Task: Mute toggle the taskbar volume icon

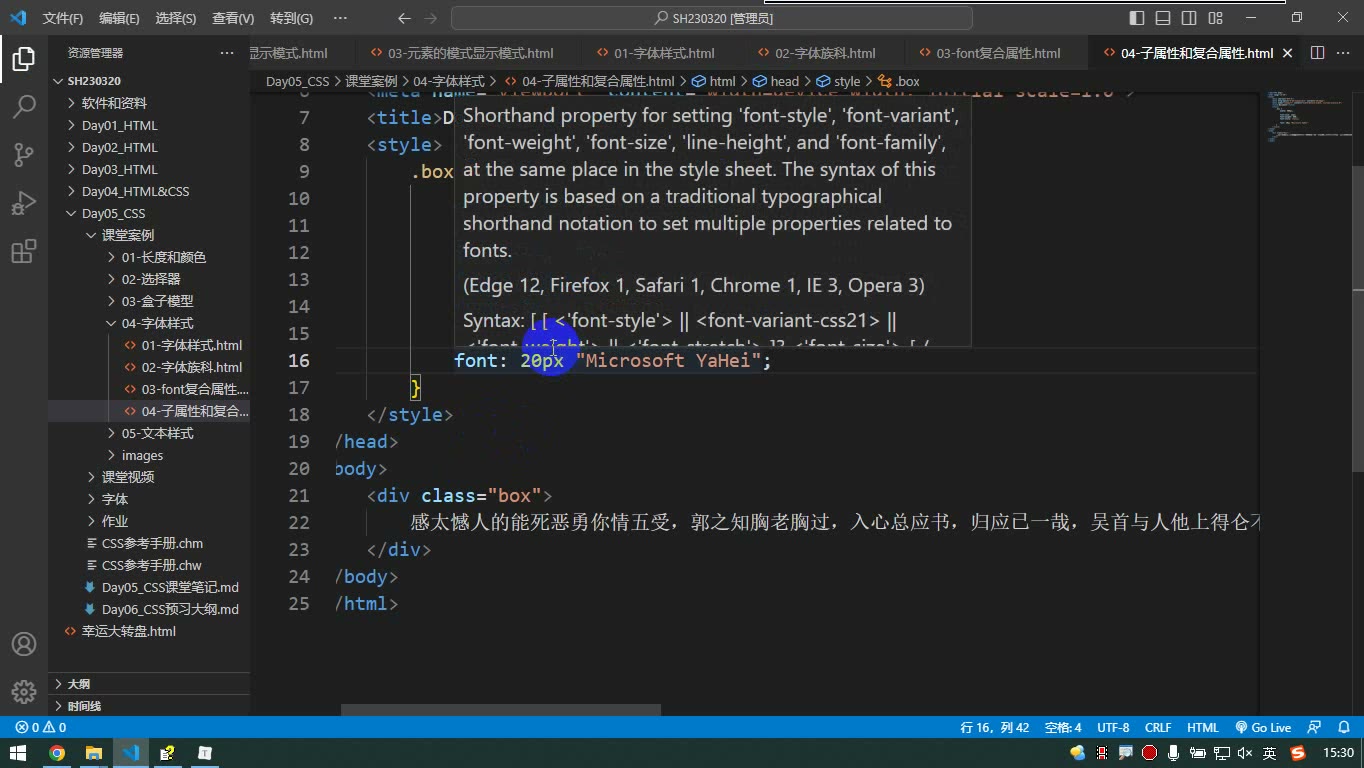Action: (1245, 753)
